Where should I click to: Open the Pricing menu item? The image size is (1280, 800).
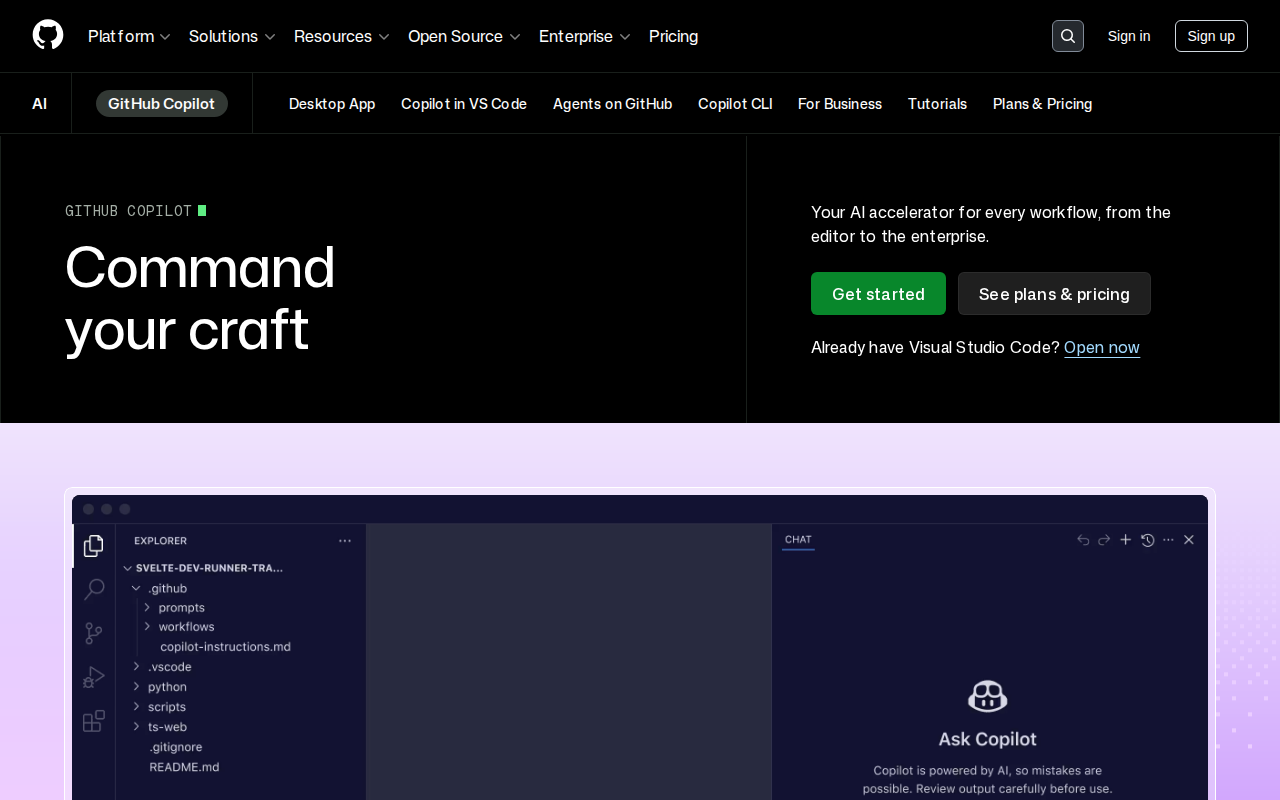point(674,36)
